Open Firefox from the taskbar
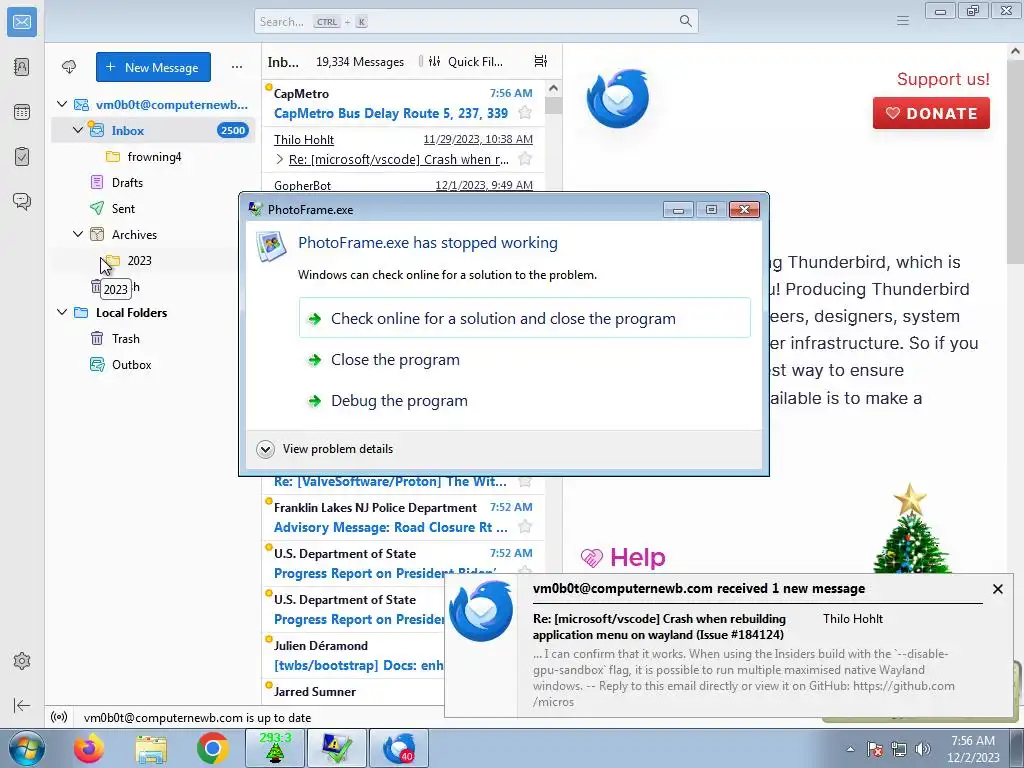This screenshot has height=768, width=1024. click(89, 748)
